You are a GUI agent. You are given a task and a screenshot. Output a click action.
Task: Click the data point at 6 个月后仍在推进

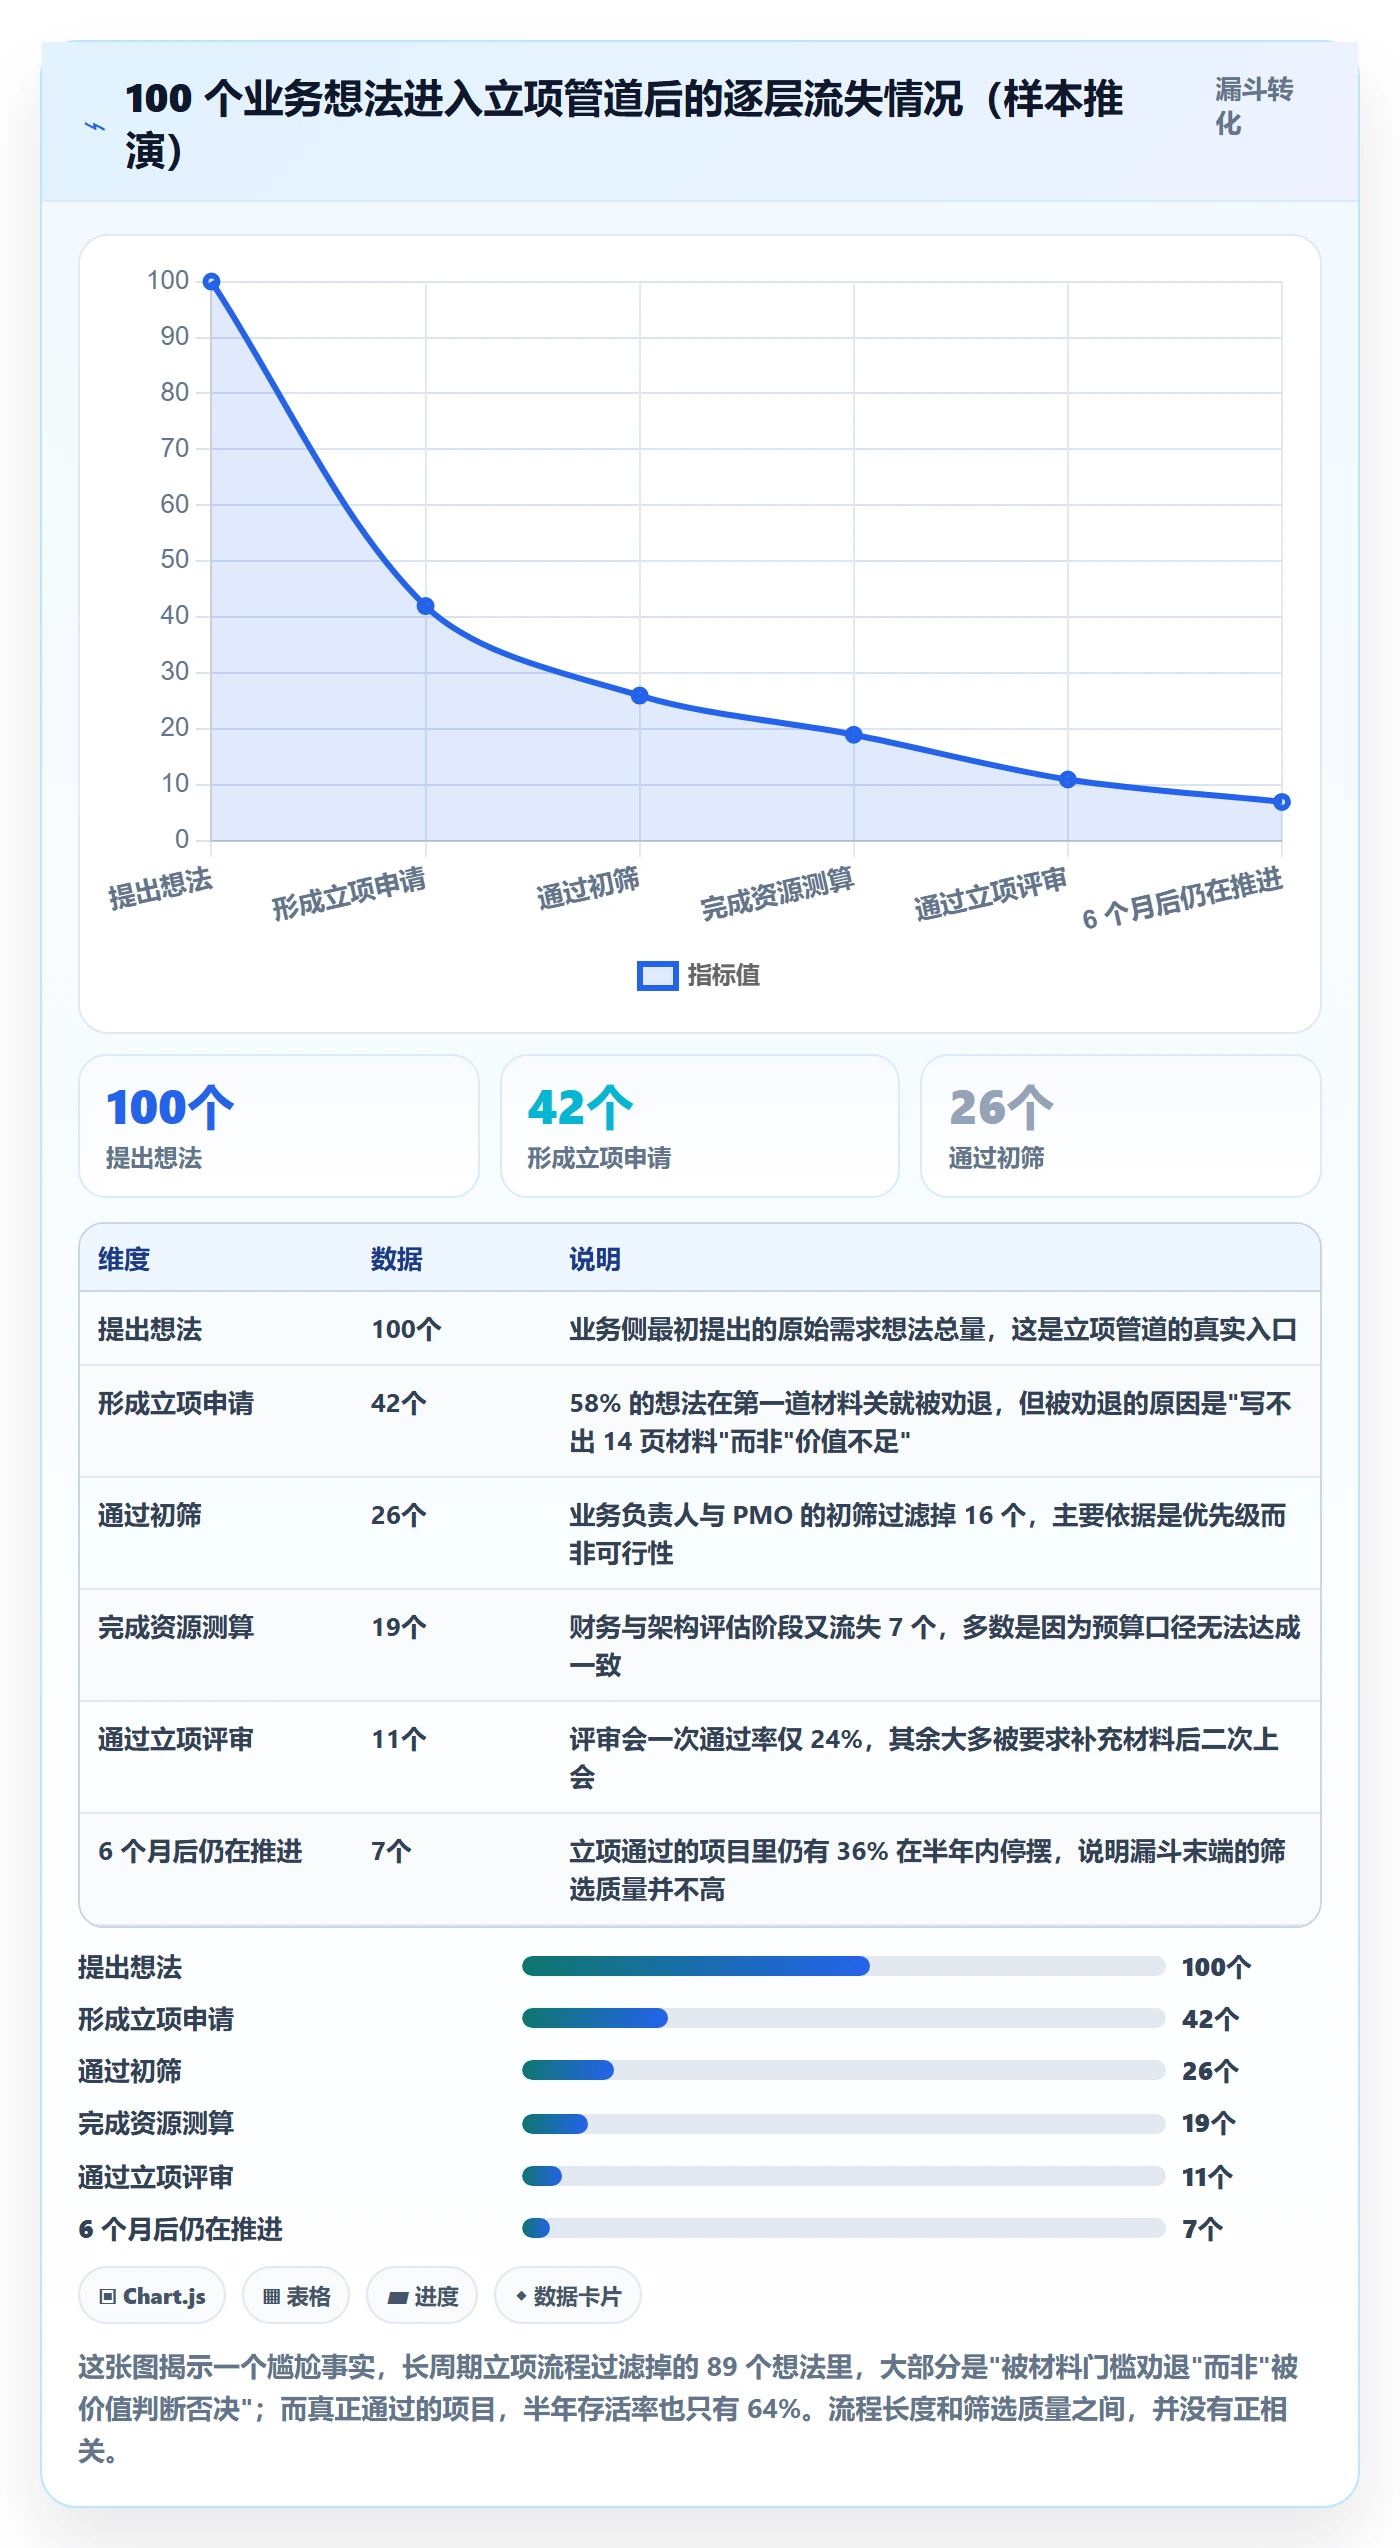pos(1282,802)
